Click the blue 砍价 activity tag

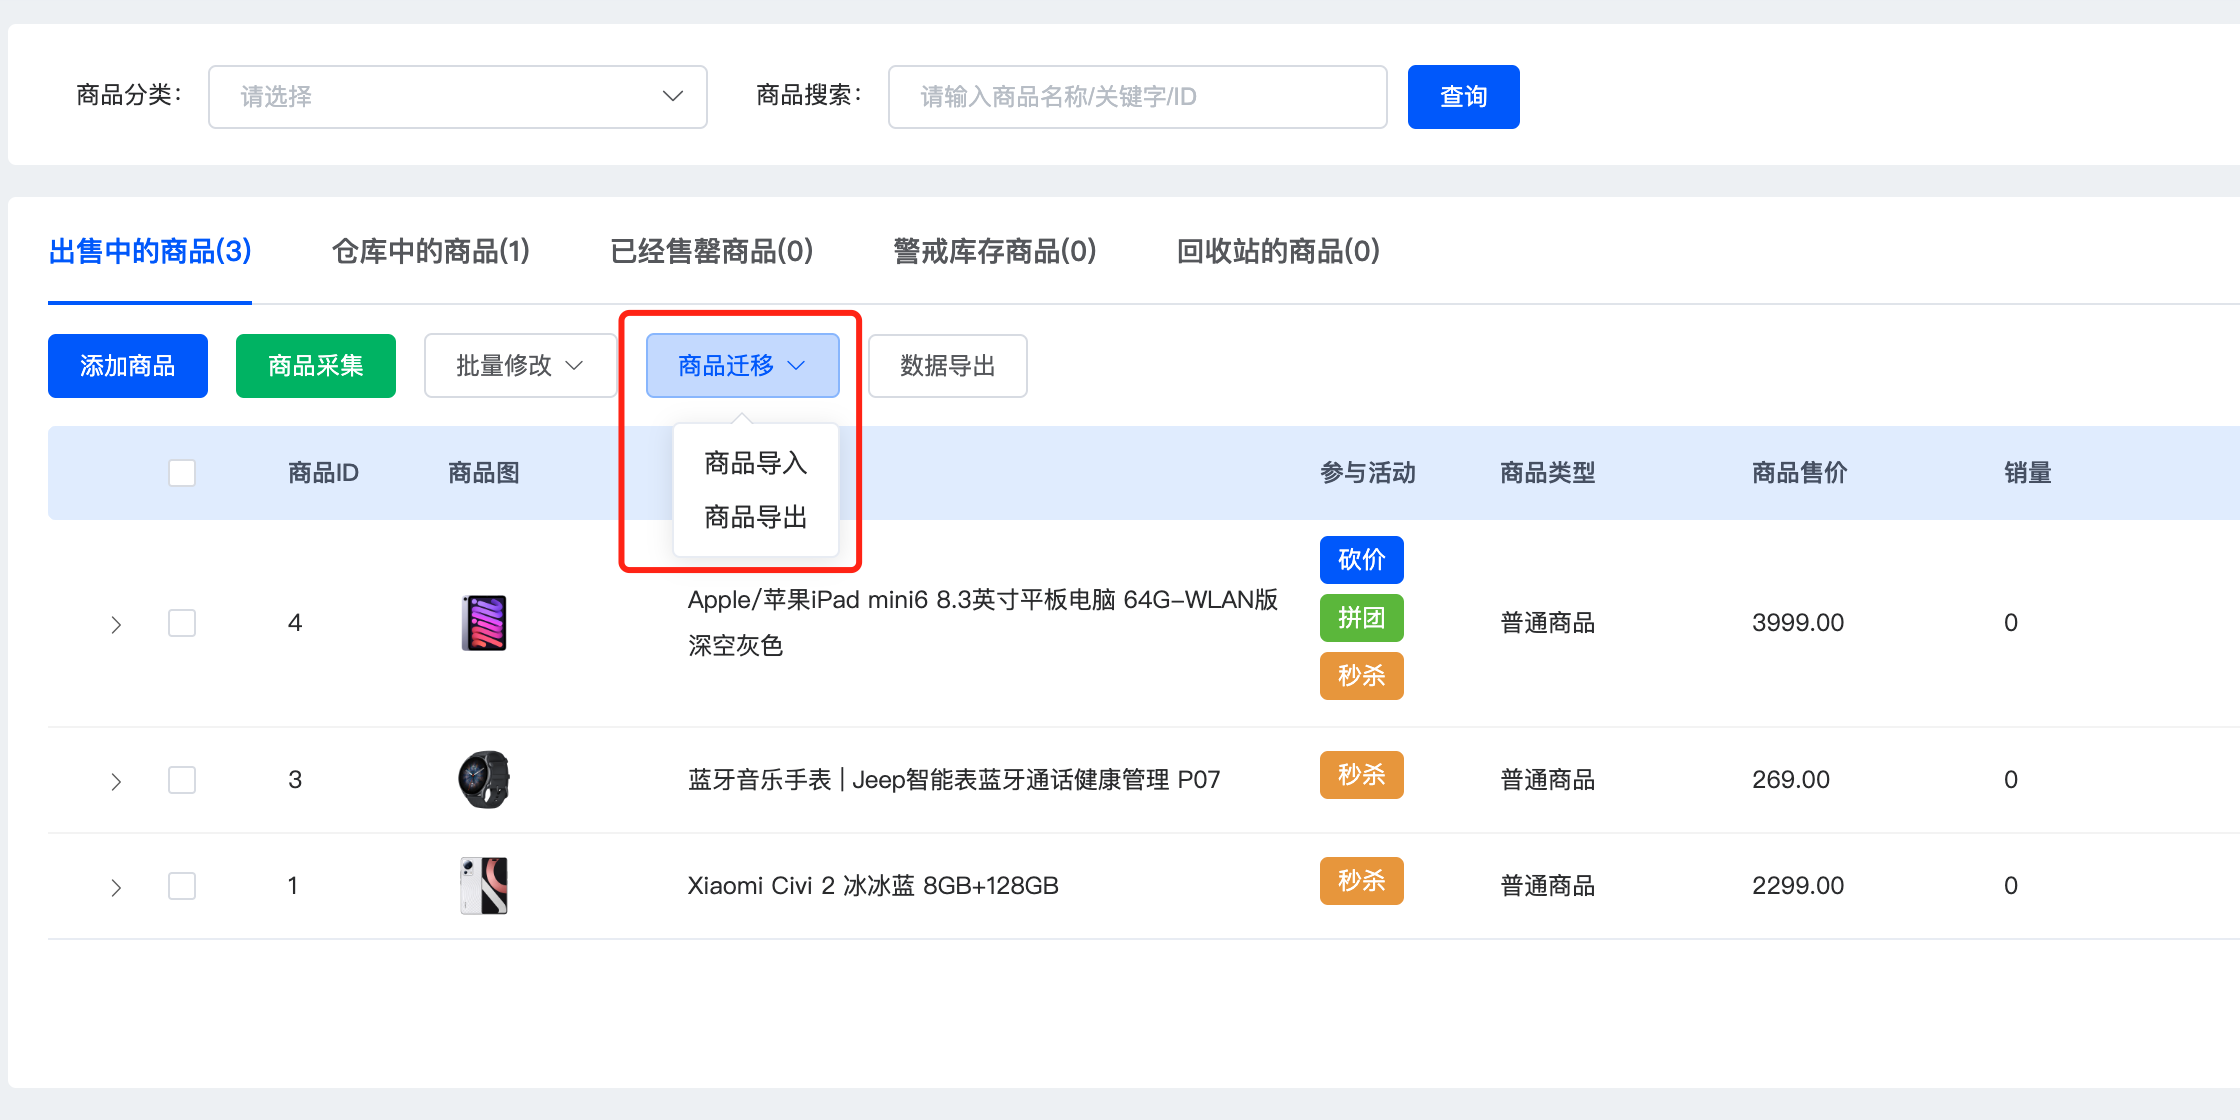click(1361, 560)
